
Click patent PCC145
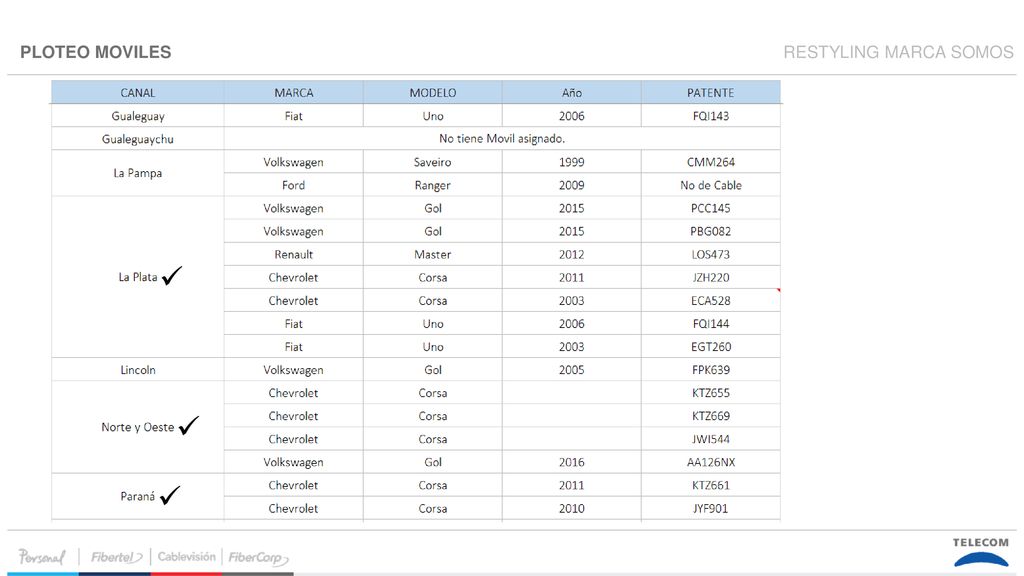[711, 208]
